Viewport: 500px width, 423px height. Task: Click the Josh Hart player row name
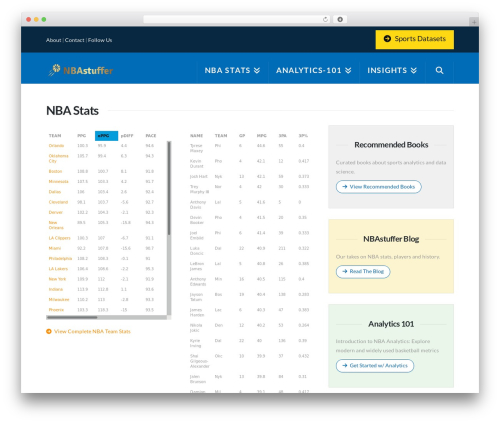(x=199, y=176)
